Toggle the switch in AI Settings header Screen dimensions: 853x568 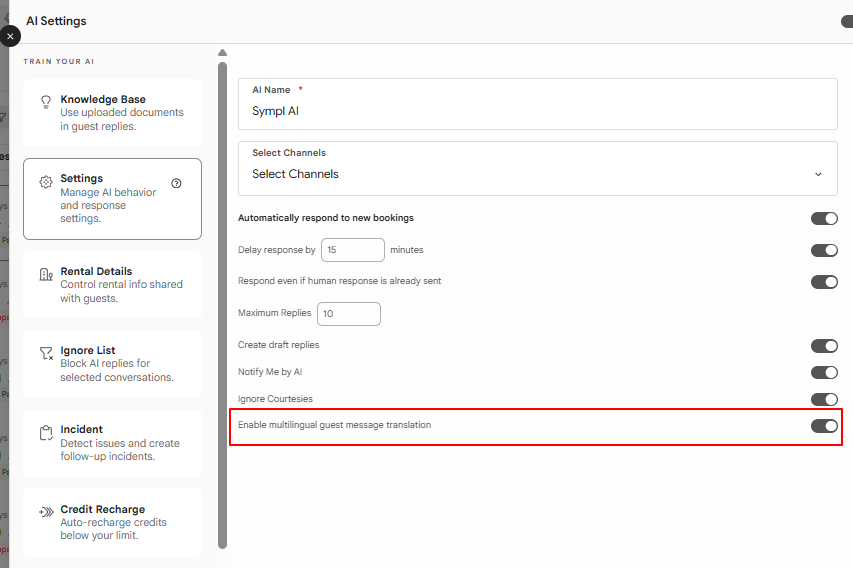[847, 21]
